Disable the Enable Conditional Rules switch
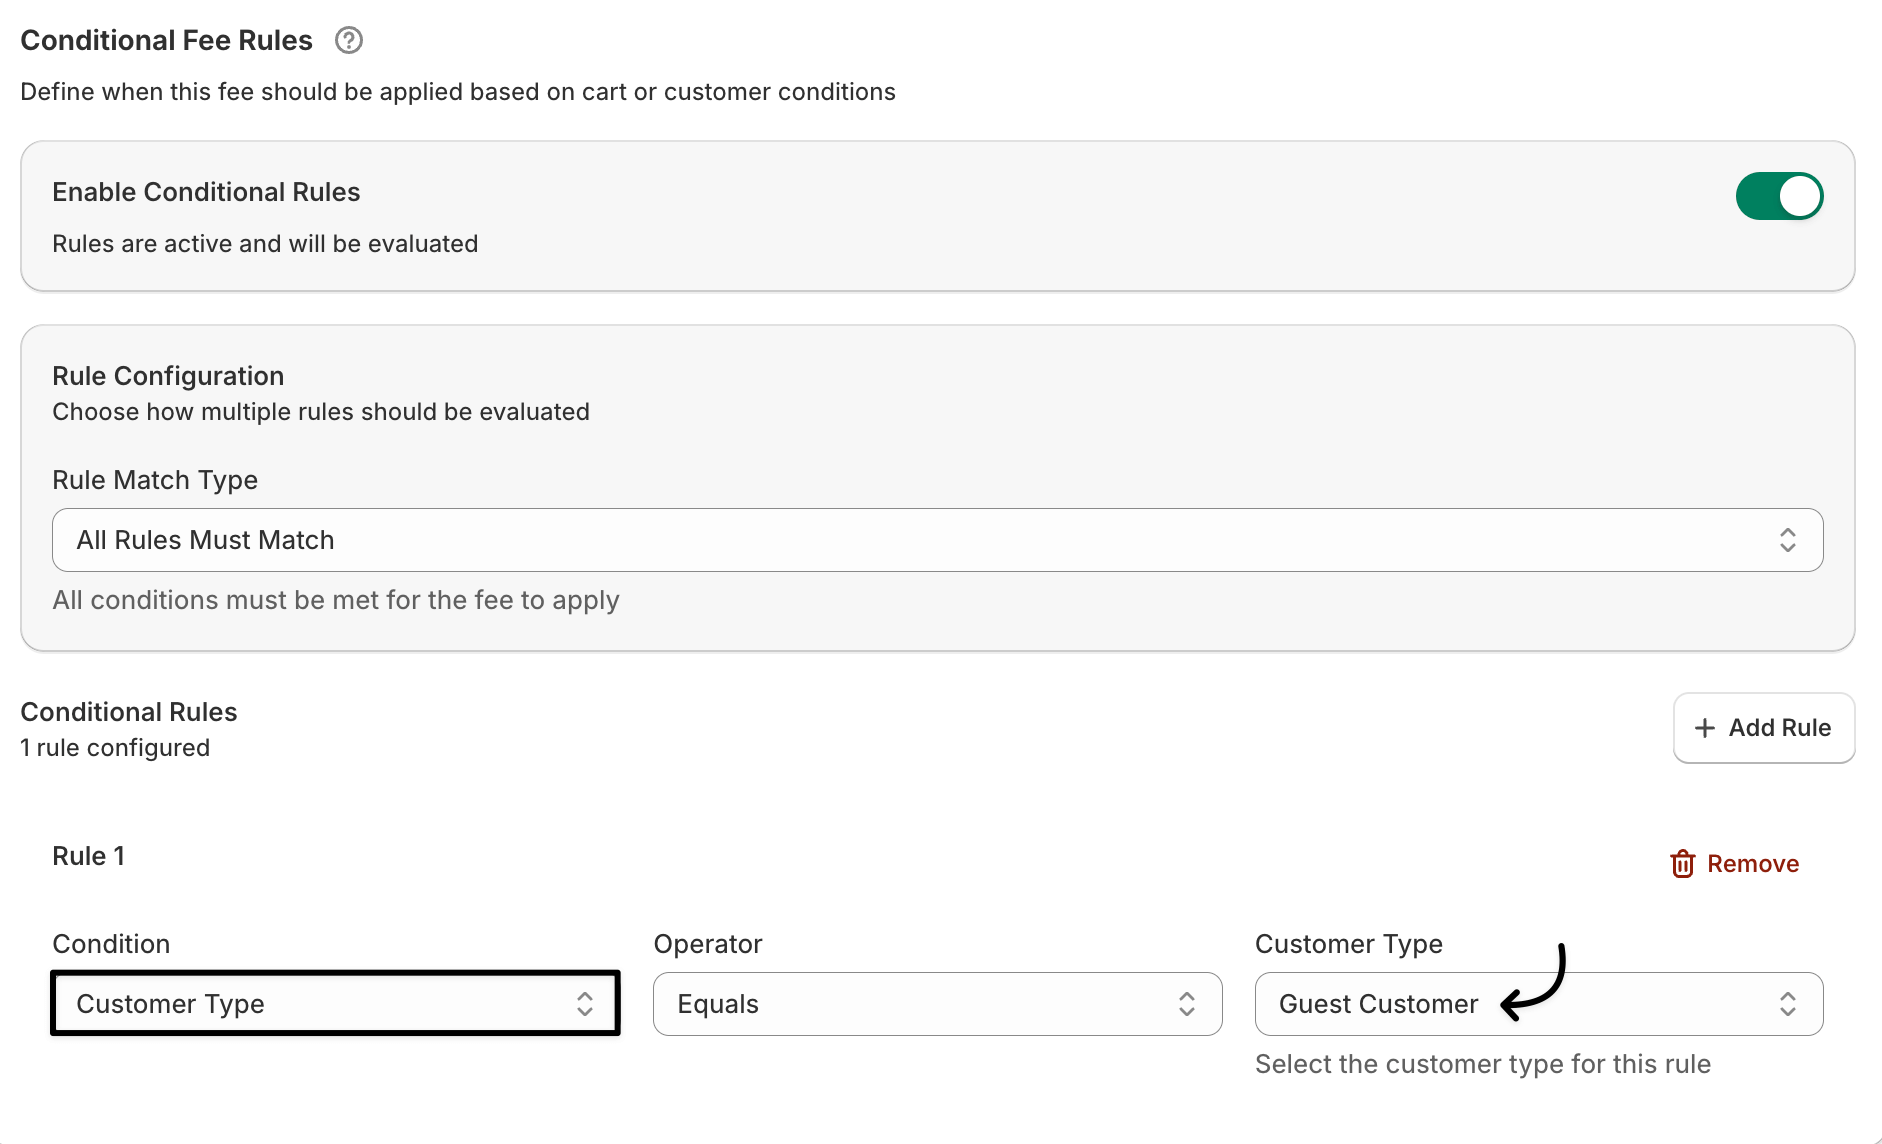This screenshot has width=1882, height=1144. click(1779, 196)
